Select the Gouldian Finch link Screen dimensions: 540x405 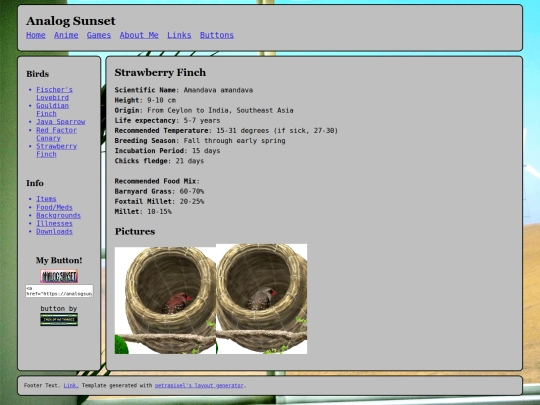tap(52, 110)
